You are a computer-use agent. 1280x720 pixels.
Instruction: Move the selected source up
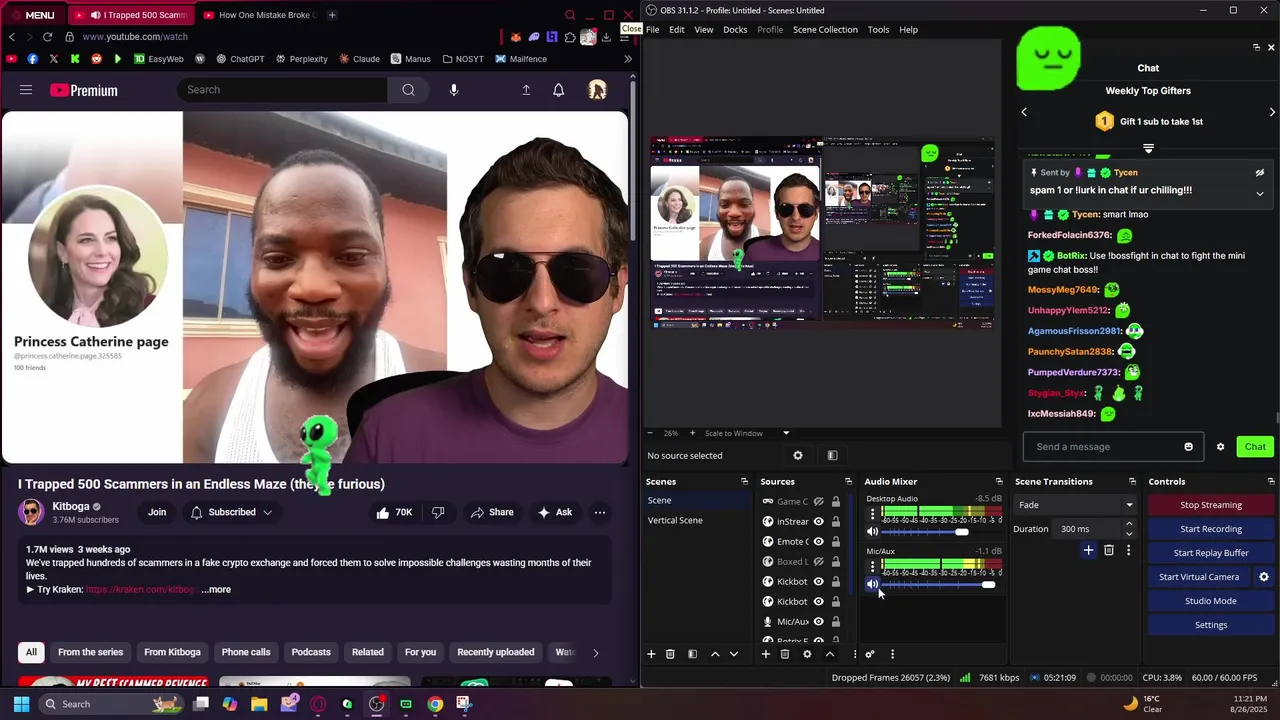(x=829, y=654)
